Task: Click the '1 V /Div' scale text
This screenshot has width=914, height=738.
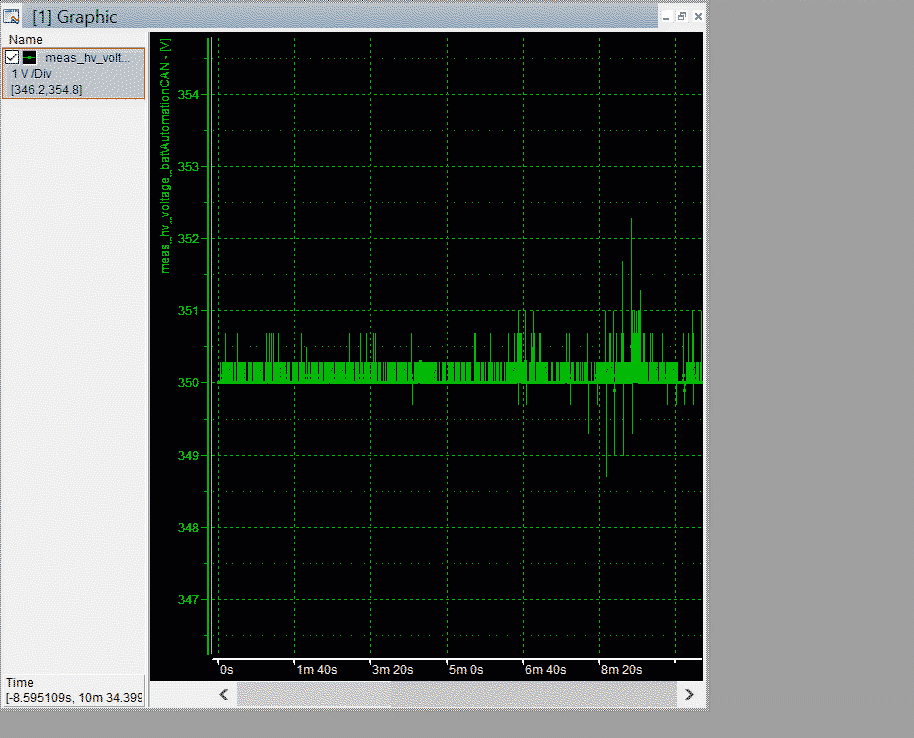Action: point(31,74)
